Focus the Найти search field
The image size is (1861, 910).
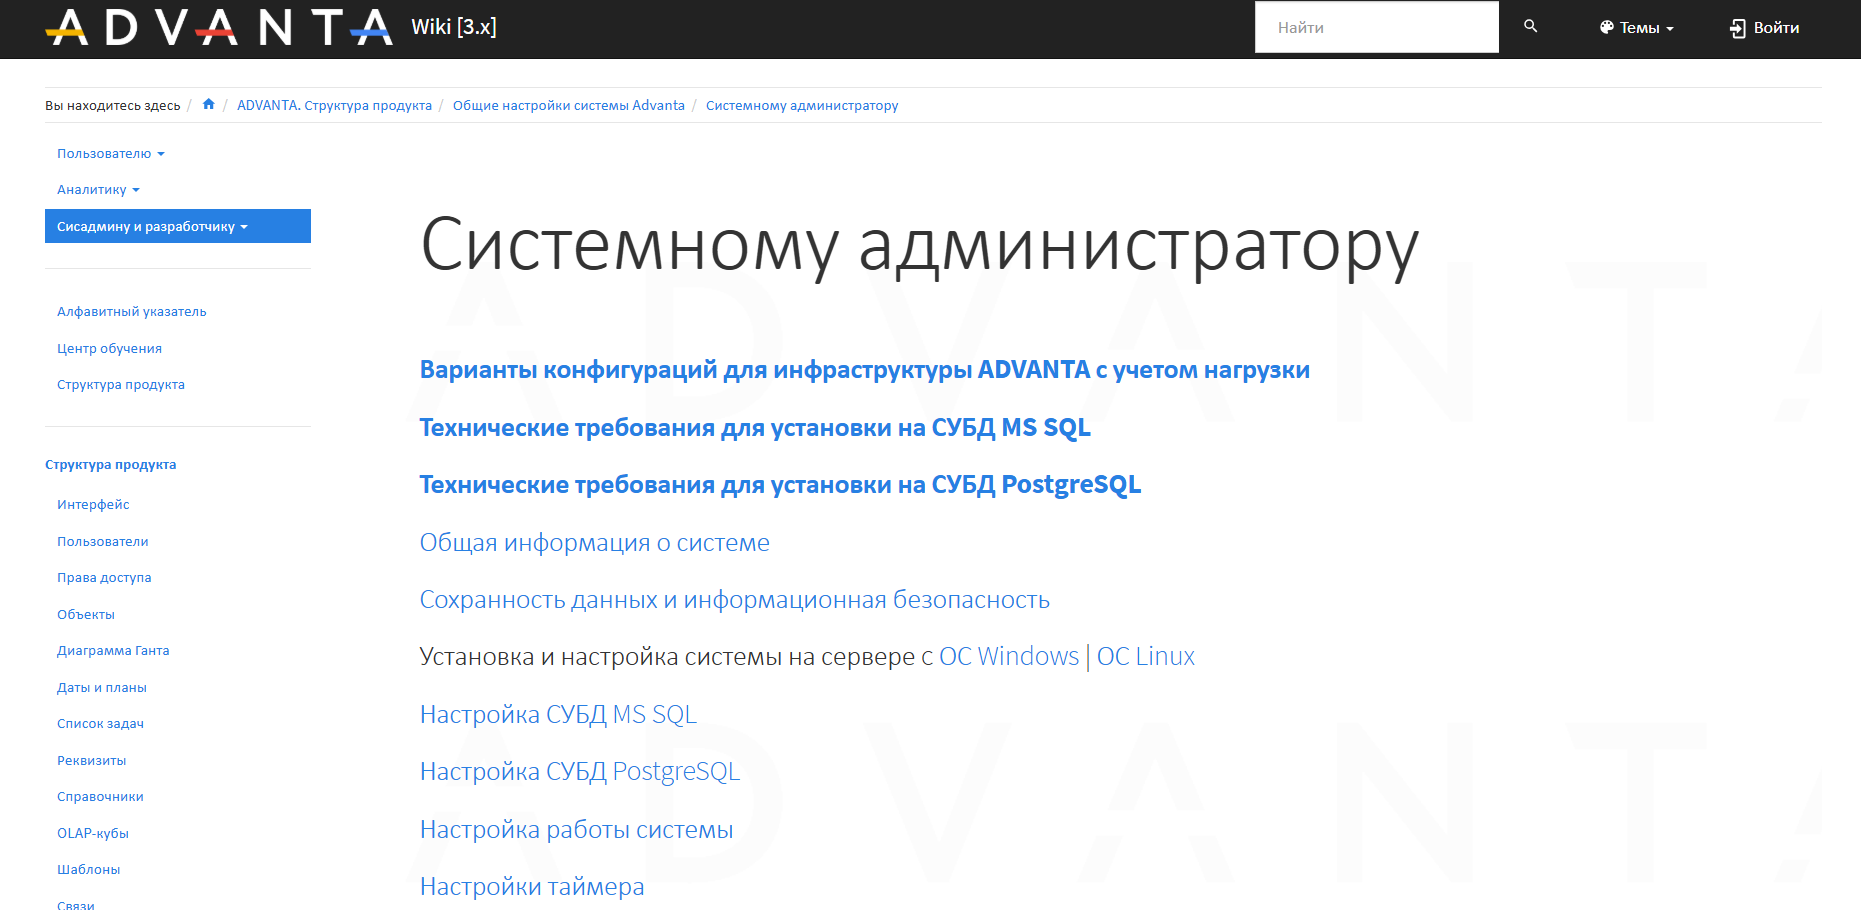(1376, 28)
